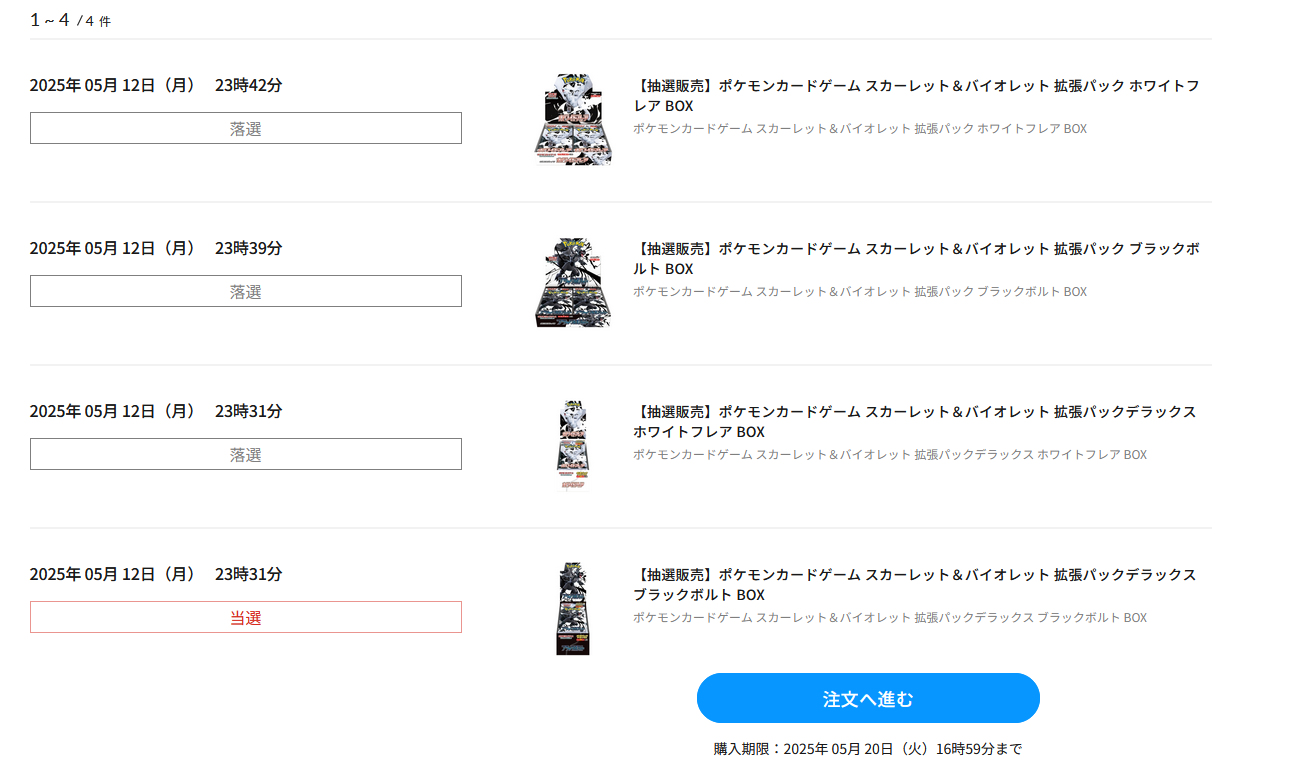The width and height of the screenshot is (1307, 777).
Task: Click the grey subtitle under White Flare BOX title
Action: click(x=859, y=129)
